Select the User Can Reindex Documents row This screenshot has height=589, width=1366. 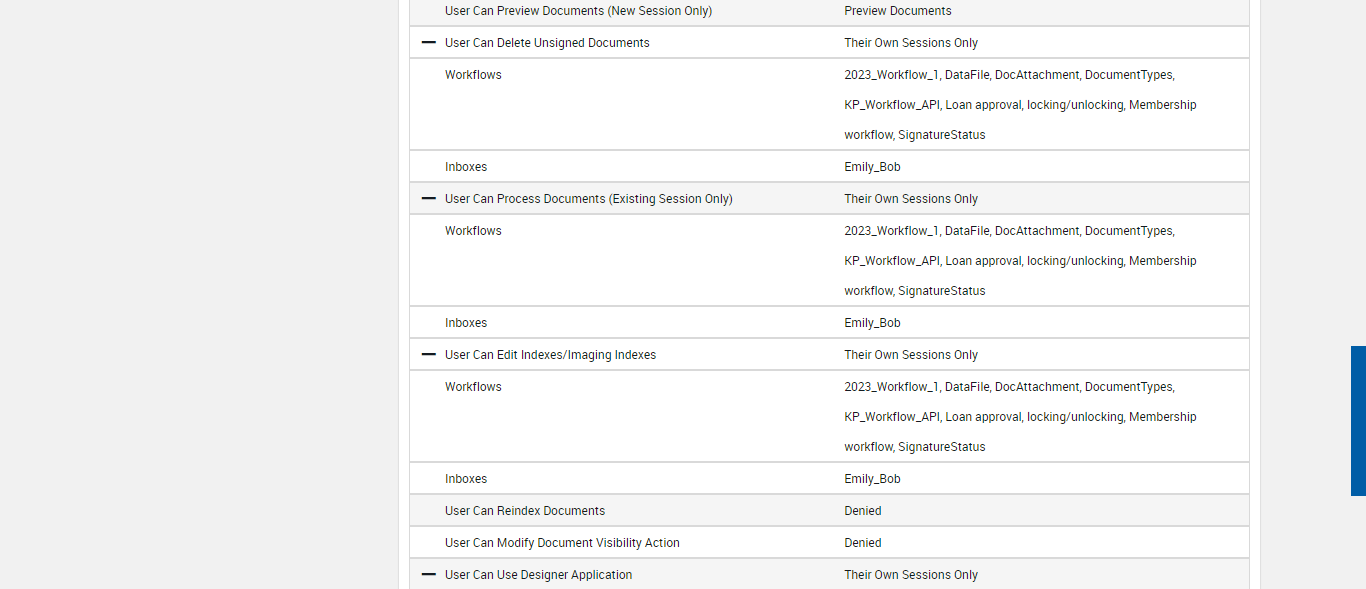pyautogui.click(x=525, y=511)
